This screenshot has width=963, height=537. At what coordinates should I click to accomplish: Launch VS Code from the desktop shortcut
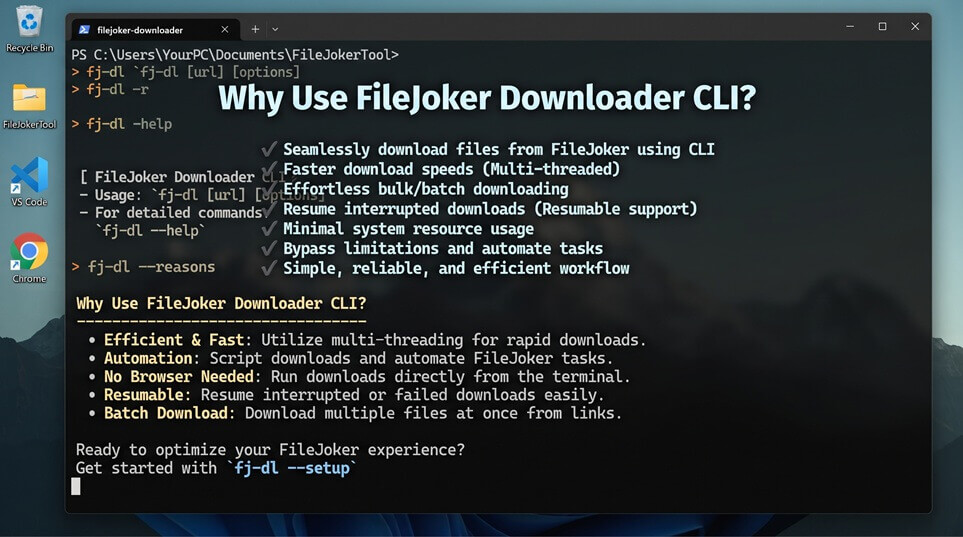tap(29, 182)
